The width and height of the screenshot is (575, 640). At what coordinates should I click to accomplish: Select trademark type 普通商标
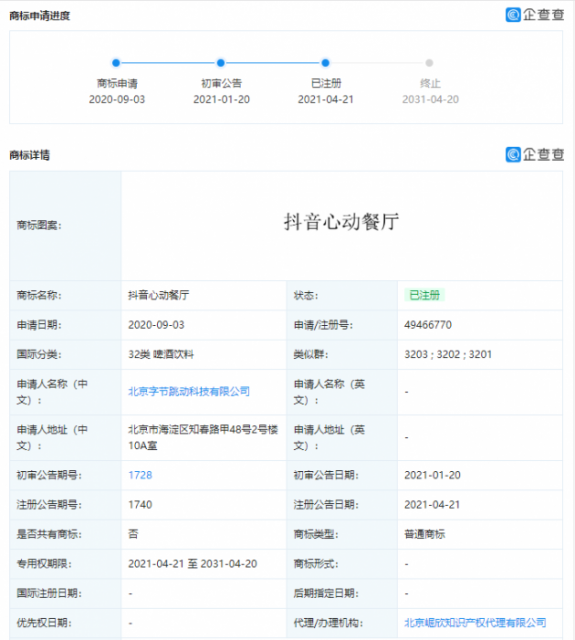click(x=424, y=534)
